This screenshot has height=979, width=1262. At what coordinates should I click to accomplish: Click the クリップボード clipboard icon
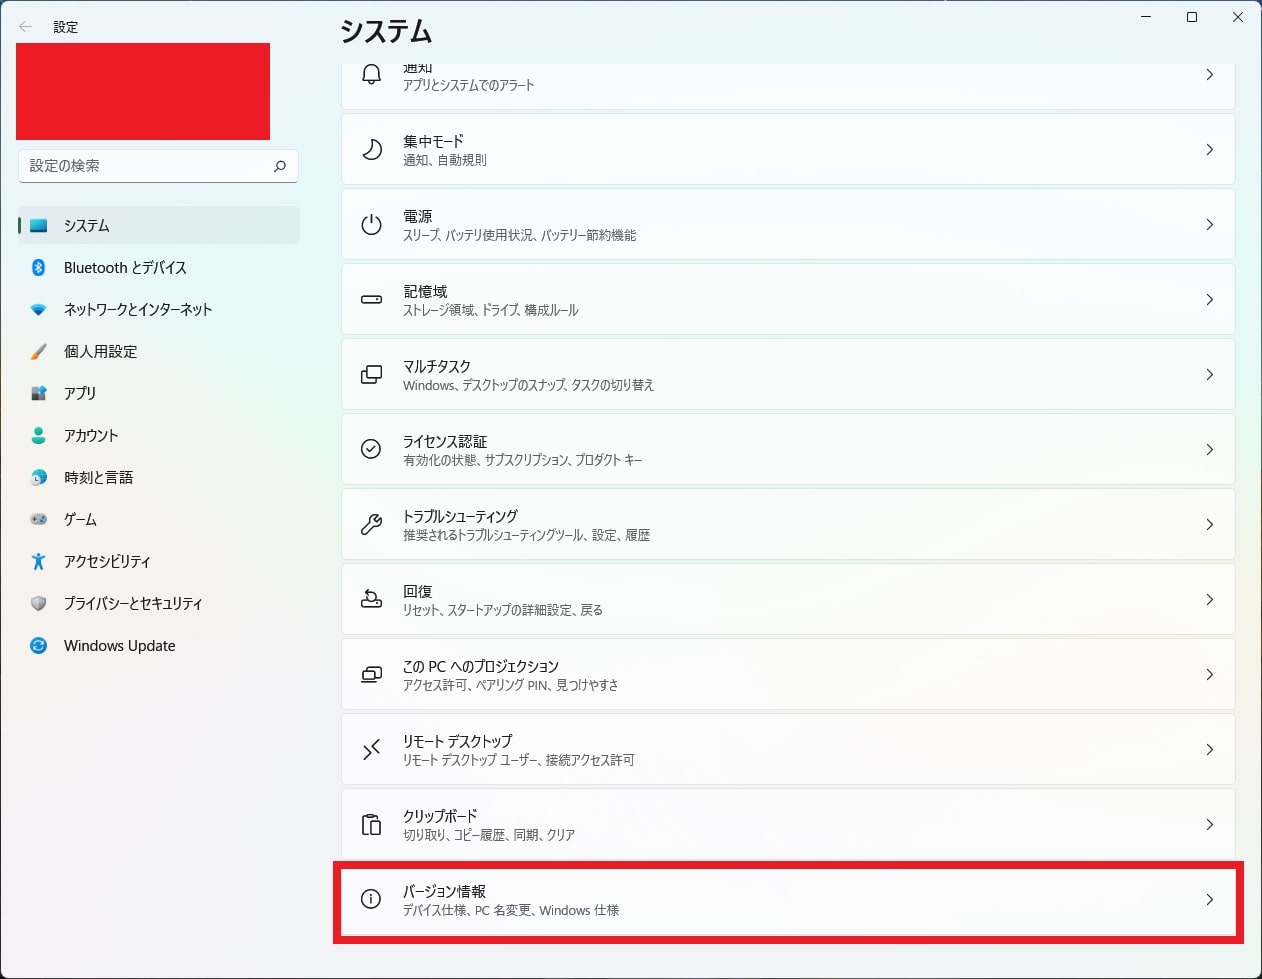coord(371,824)
